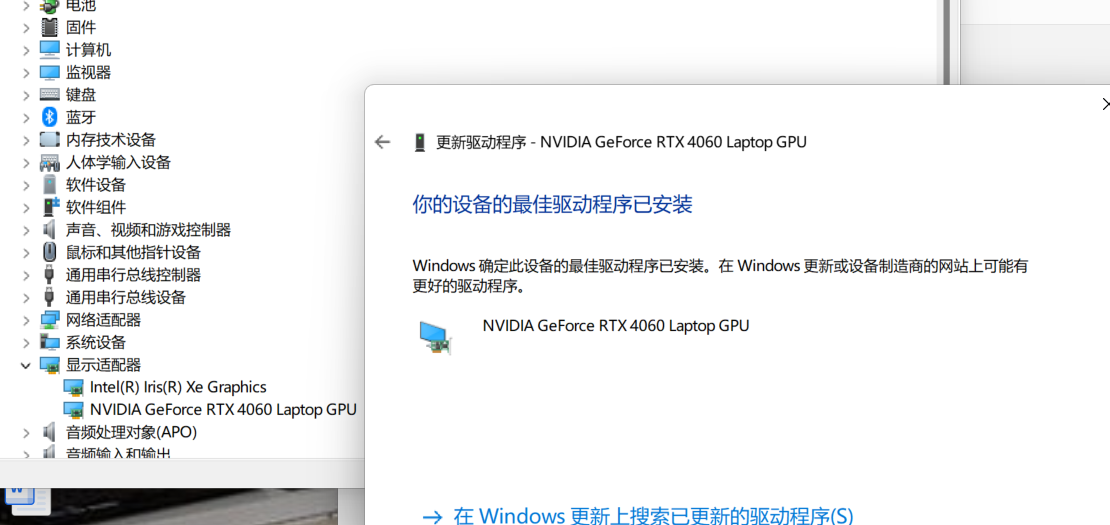1110x525 pixels.
Task: Collapse the 显示适配器 display adapters node
Action: pyautogui.click(x=26, y=365)
